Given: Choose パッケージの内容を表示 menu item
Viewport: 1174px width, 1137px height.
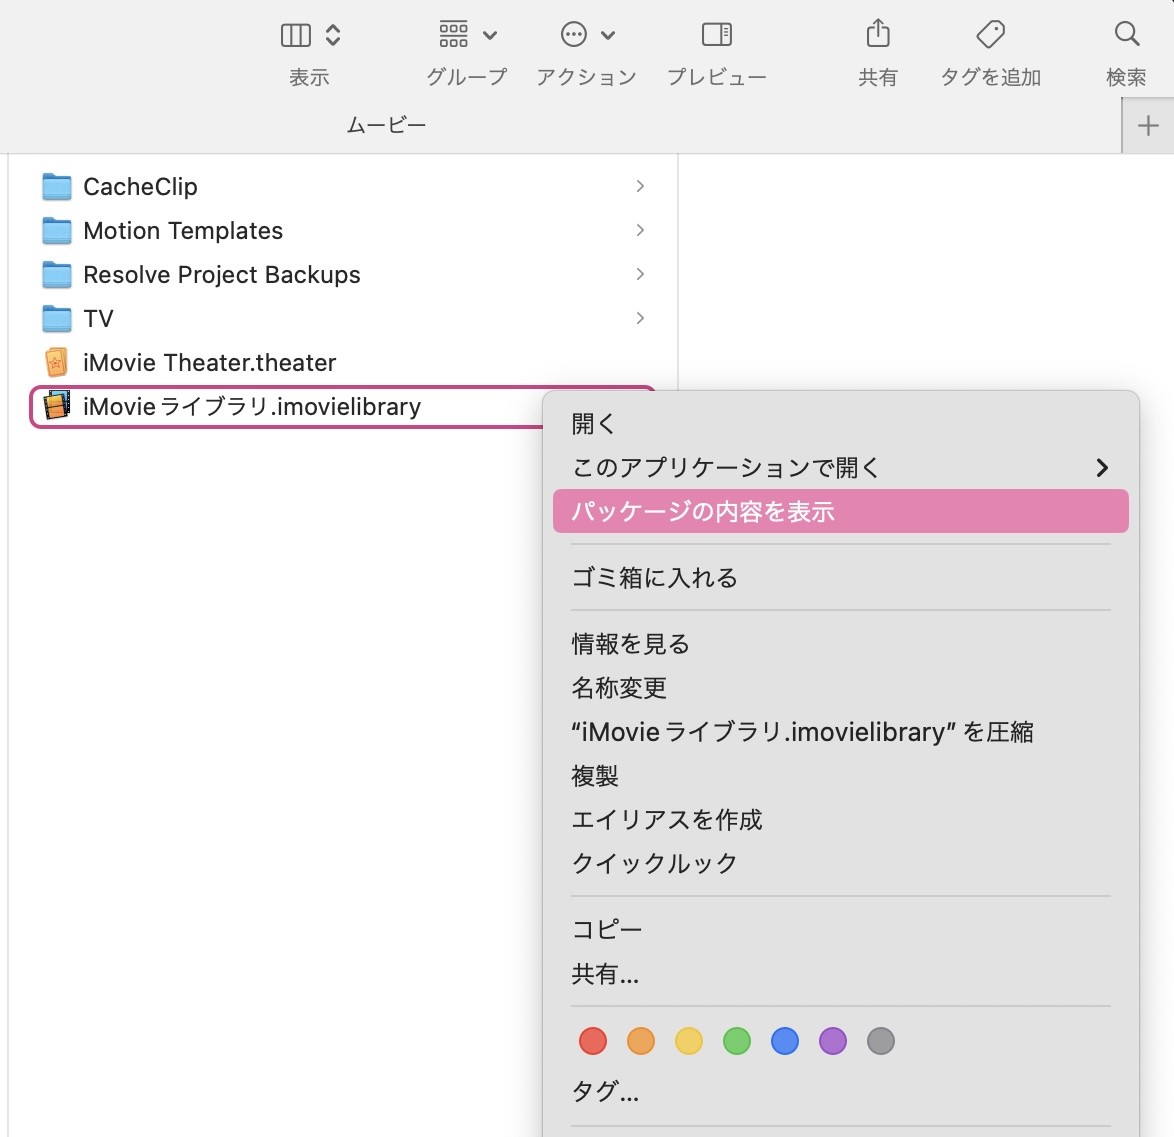Looking at the screenshot, I should [x=840, y=511].
